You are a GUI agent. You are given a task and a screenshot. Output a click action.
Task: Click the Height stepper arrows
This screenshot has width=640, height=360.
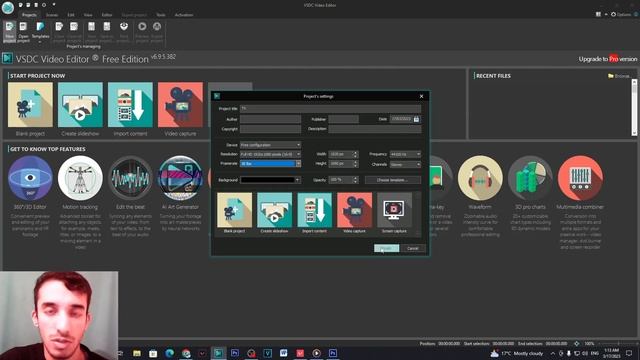tap(355, 164)
